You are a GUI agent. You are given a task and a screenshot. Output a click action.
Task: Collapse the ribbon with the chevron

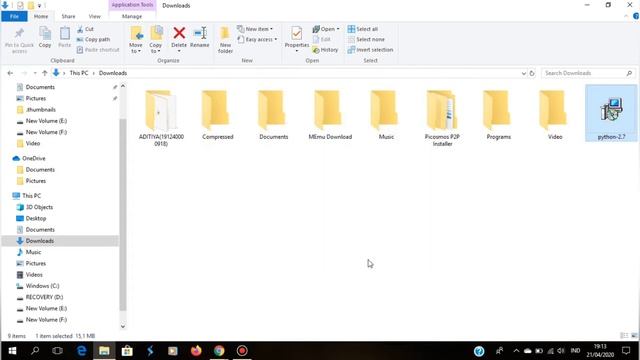626,16
